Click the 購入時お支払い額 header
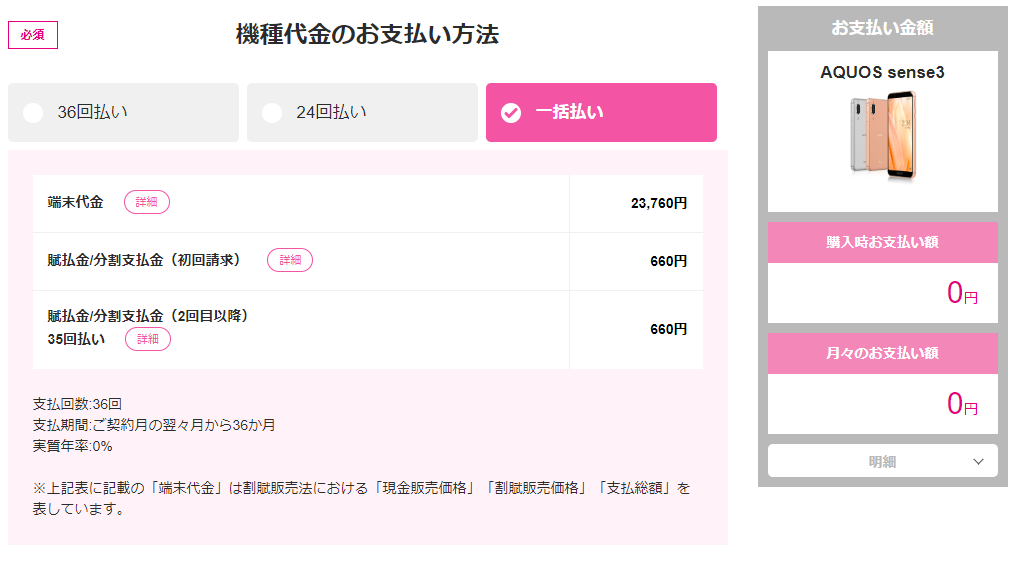This screenshot has height=563, width=1017. pyautogui.click(x=883, y=243)
